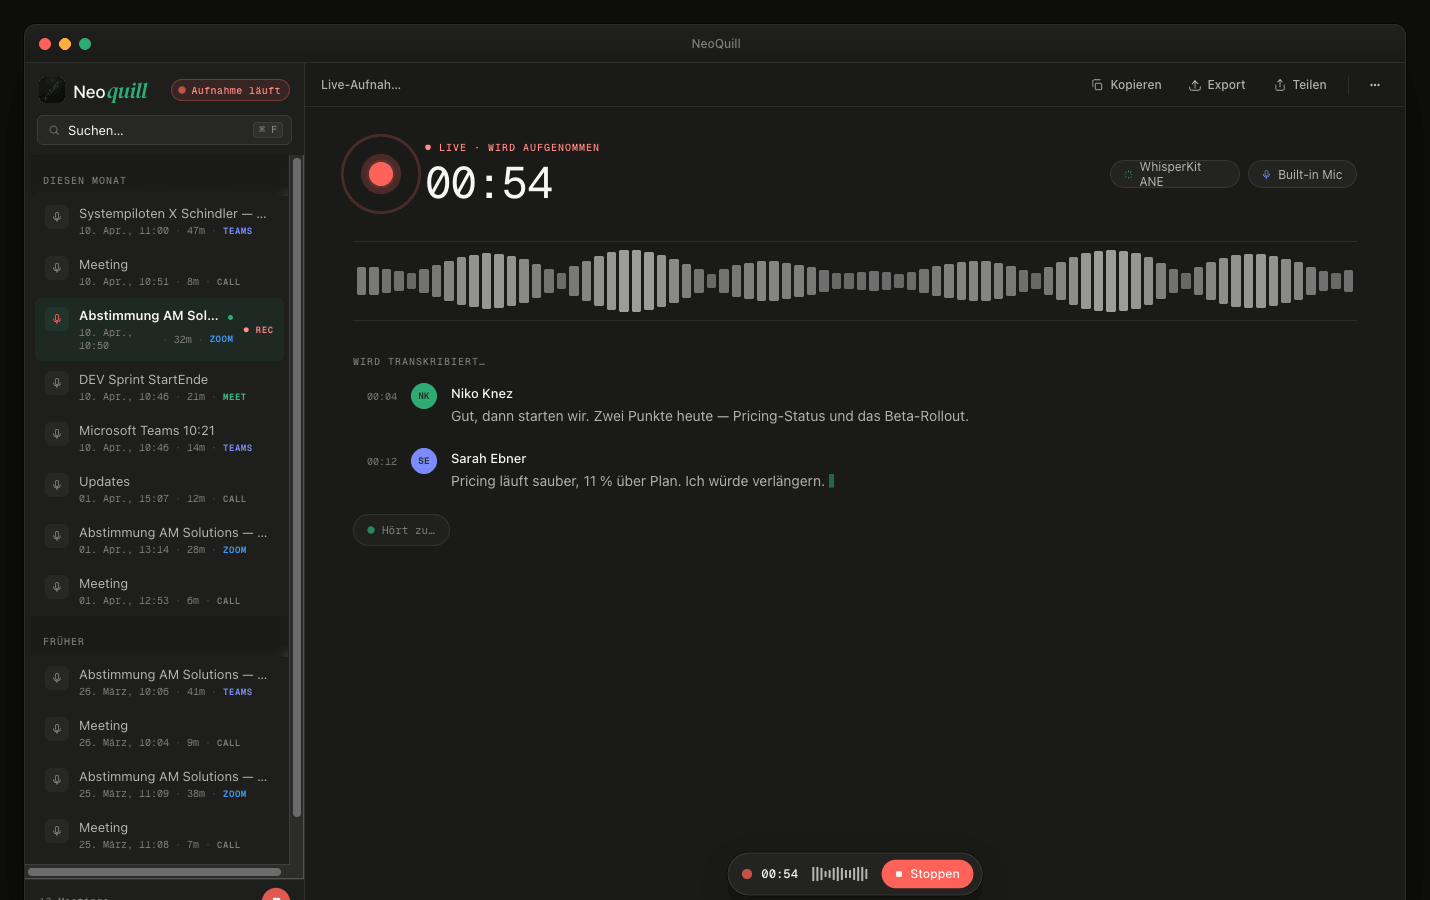Screen dimensions: 1430x900
Task: Click mic icon of DEV Sprint StartEnde
Action: [57, 382]
